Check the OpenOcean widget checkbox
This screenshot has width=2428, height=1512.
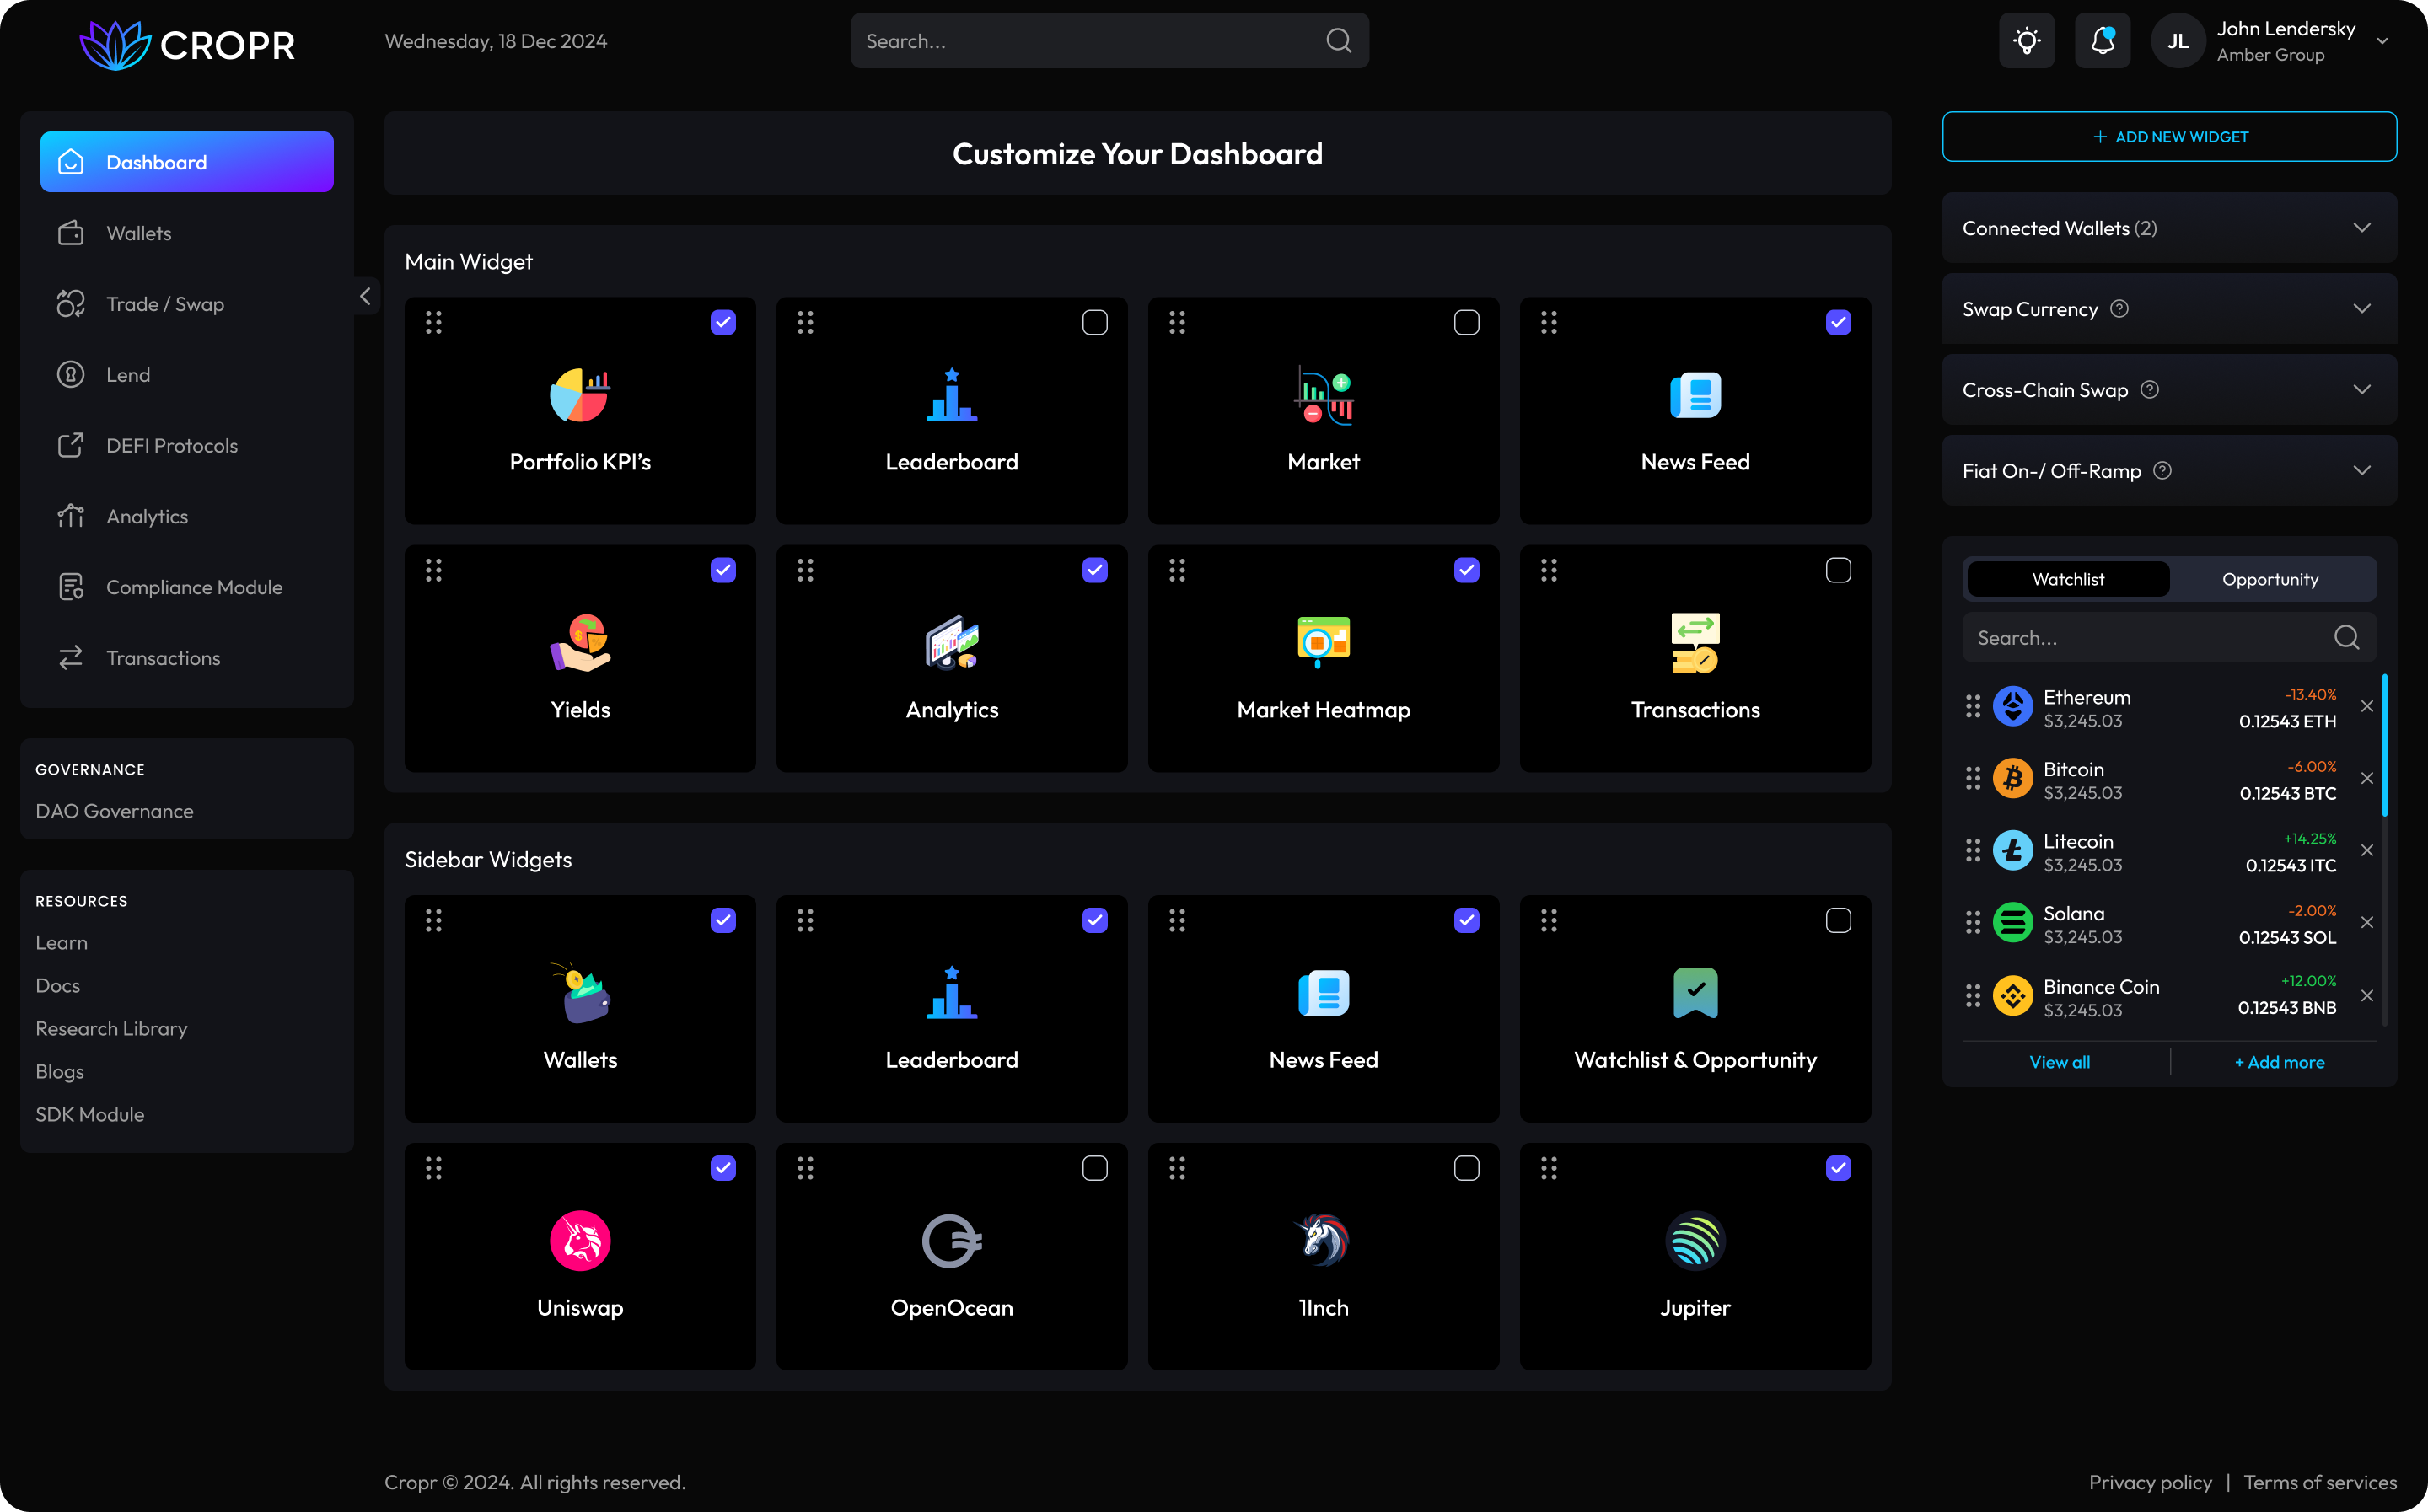point(1095,1168)
